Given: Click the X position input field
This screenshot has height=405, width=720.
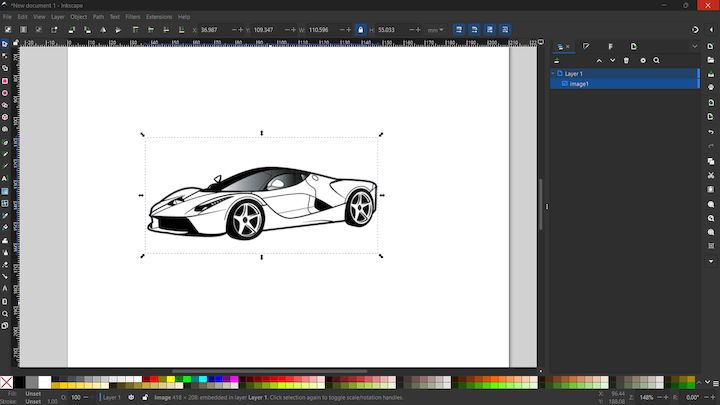Looking at the screenshot, I should coord(214,29).
